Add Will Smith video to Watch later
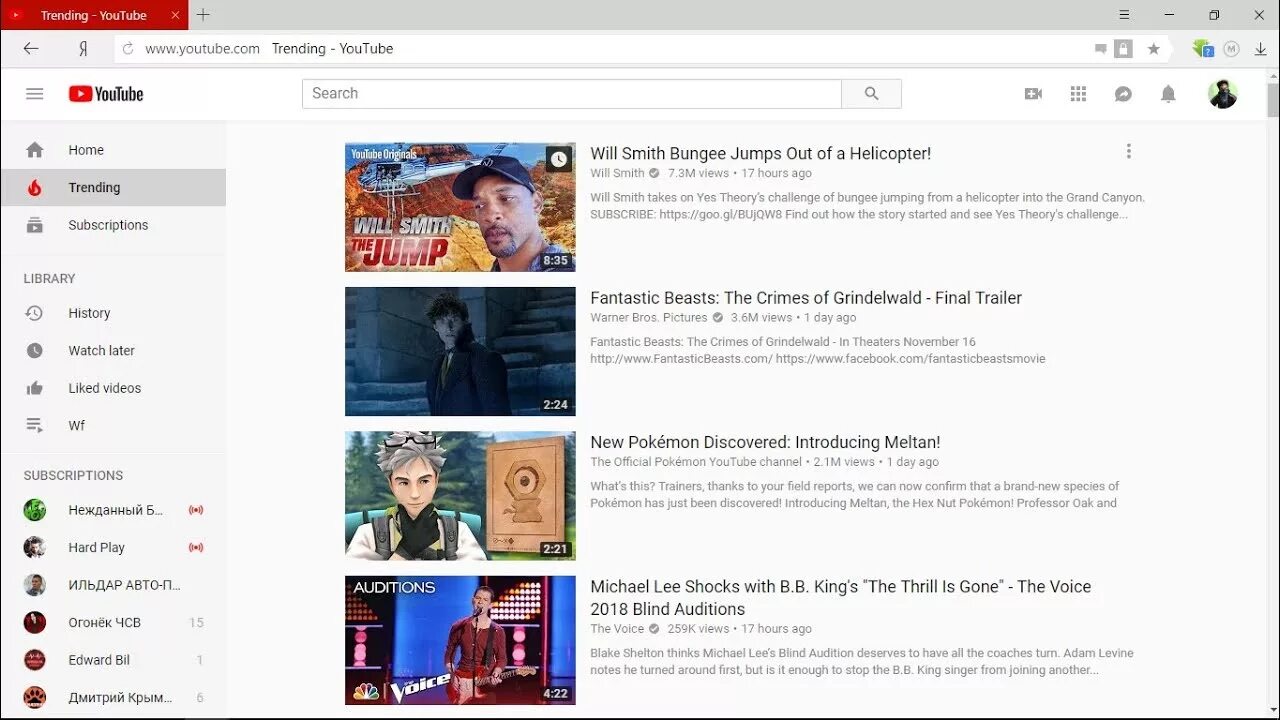The image size is (1280, 720). 559,159
